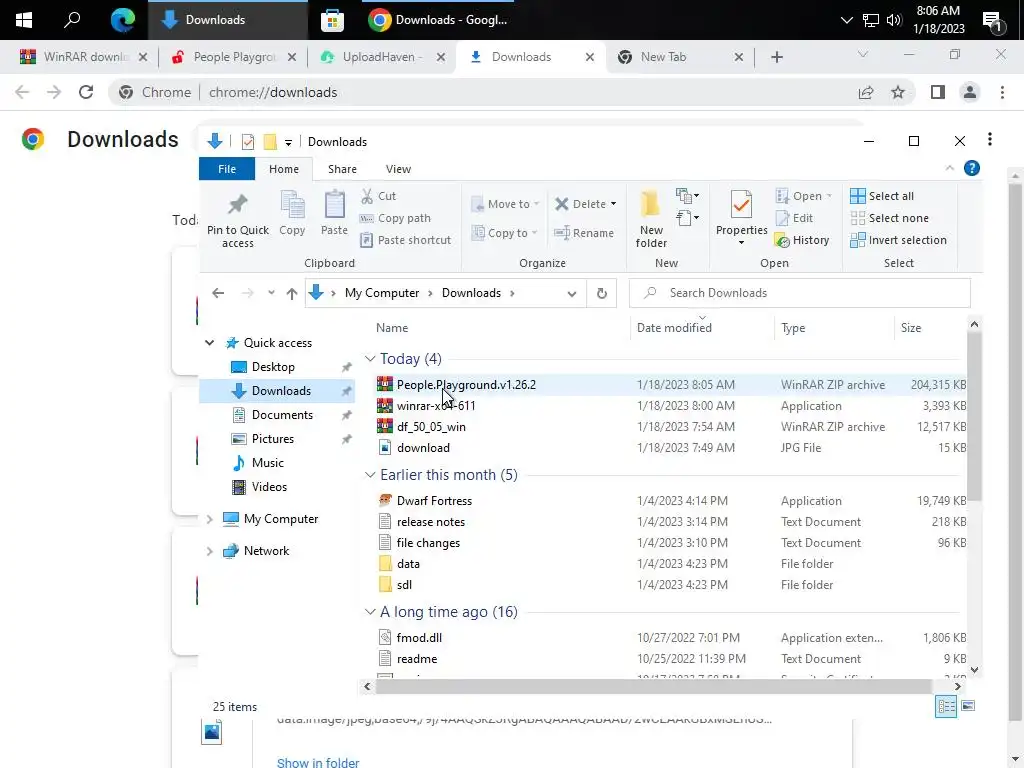1024x768 pixels.
Task: Open Chrome three-dot menu
Action: click(x=1002, y=92)
